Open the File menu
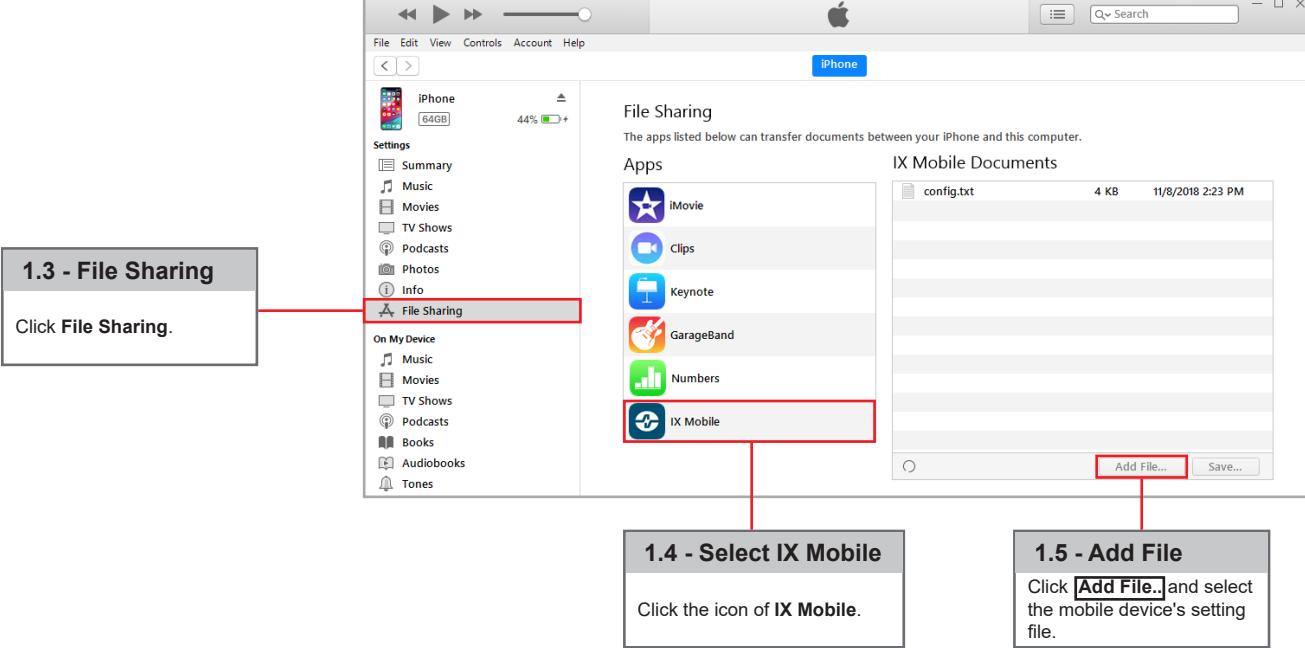 (381, 43)
